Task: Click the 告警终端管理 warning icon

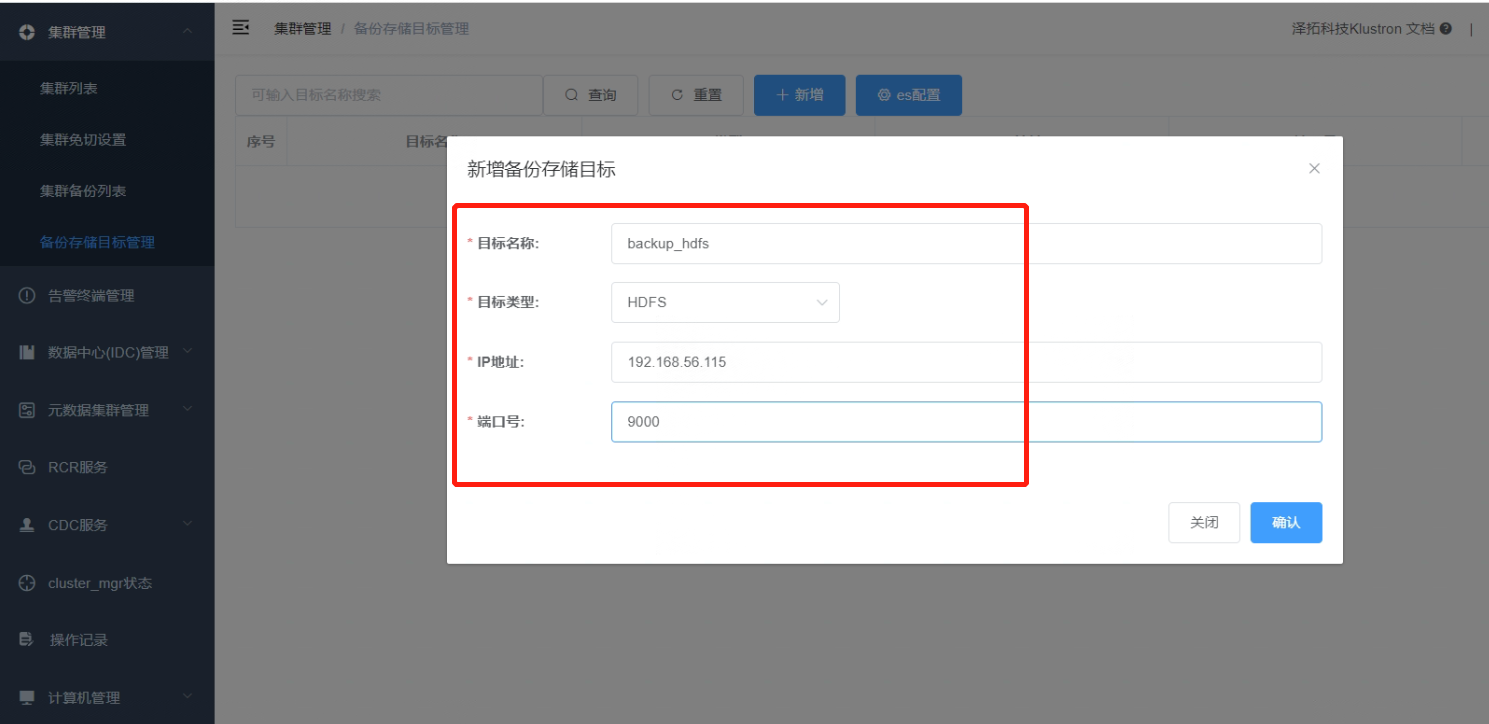Action: pos(27,295)
